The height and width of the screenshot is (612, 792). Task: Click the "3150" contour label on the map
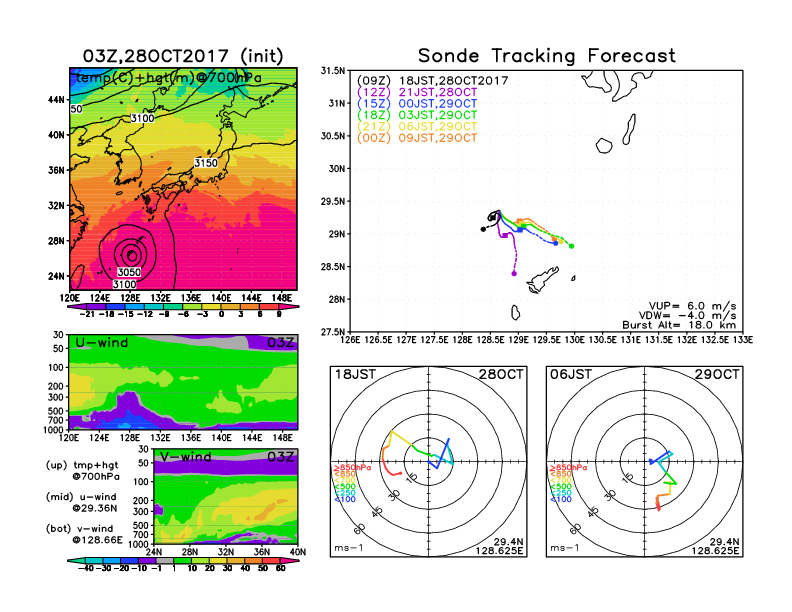tap(206, 163)
